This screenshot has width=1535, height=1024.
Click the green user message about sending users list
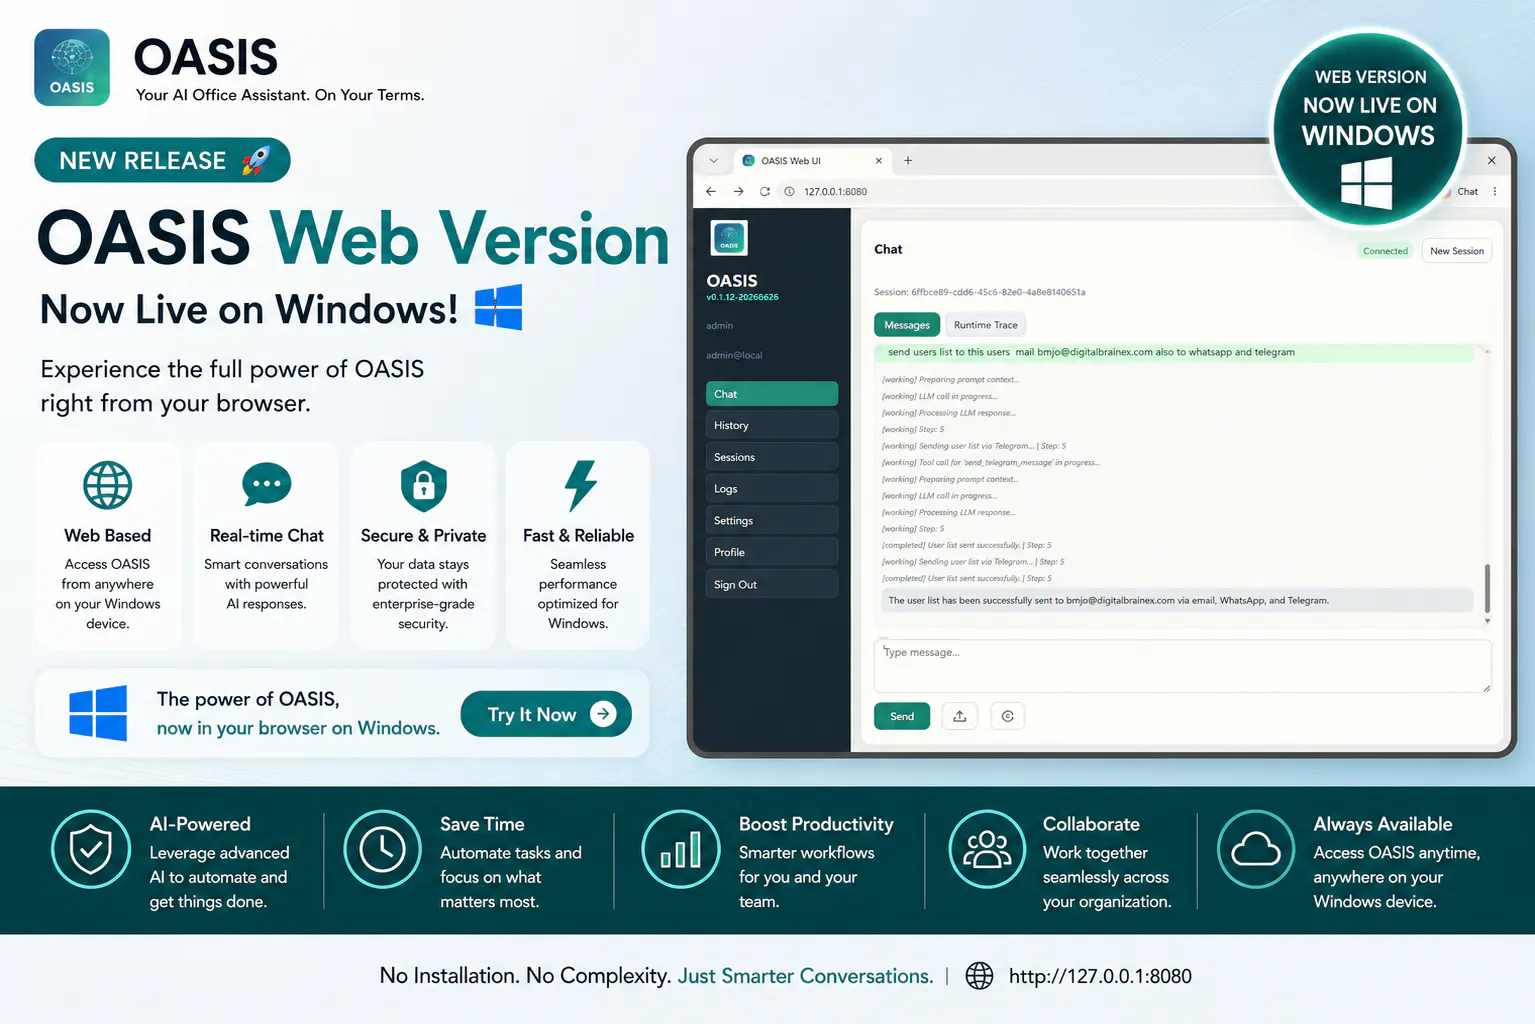(1175, 352)
